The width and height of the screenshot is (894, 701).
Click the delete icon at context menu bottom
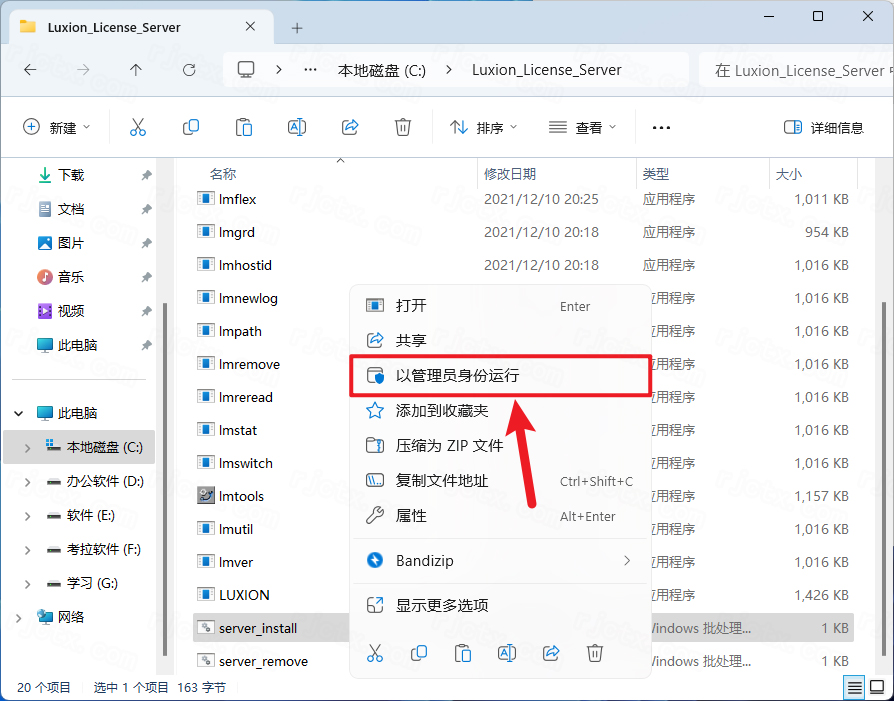tap(595, 653)
